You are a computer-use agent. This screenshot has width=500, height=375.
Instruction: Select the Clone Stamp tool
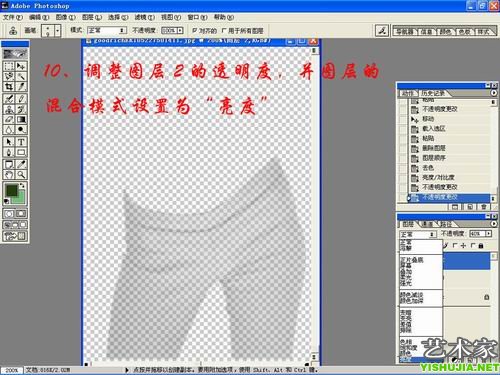(x=9, y=109)
